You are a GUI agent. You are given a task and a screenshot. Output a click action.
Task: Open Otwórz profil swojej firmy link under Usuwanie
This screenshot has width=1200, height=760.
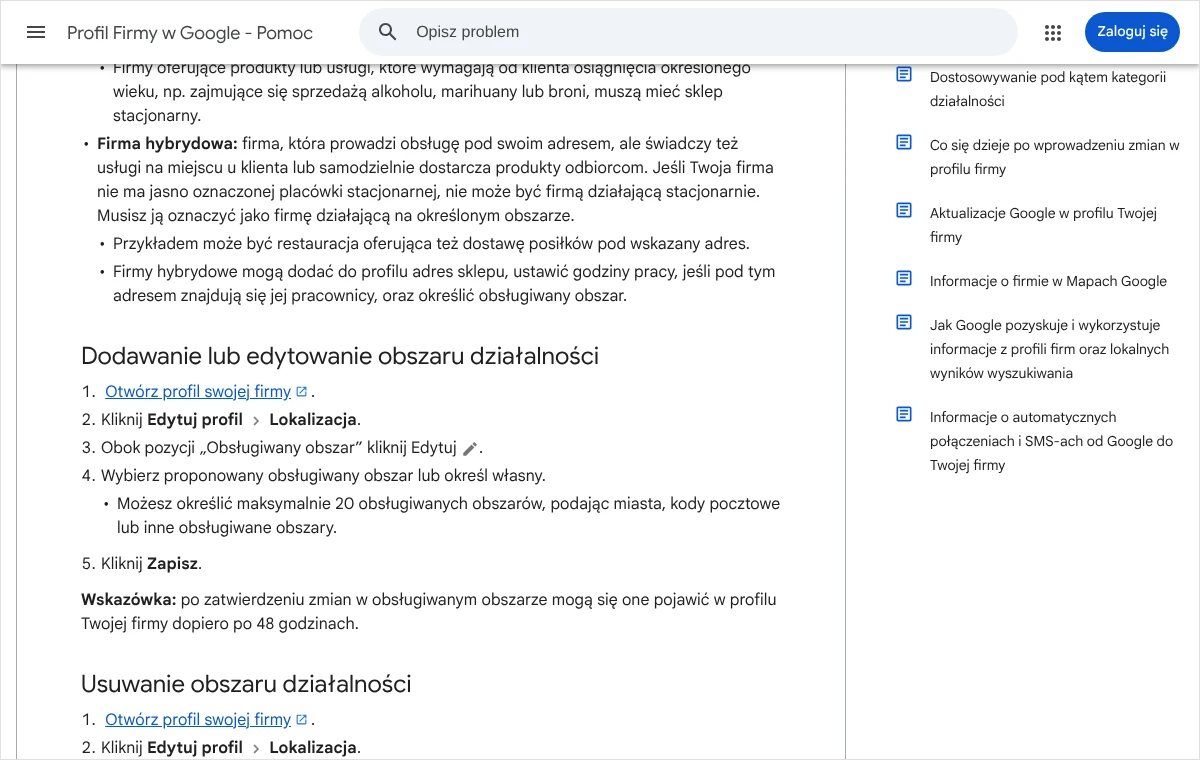tap(198, 720)
